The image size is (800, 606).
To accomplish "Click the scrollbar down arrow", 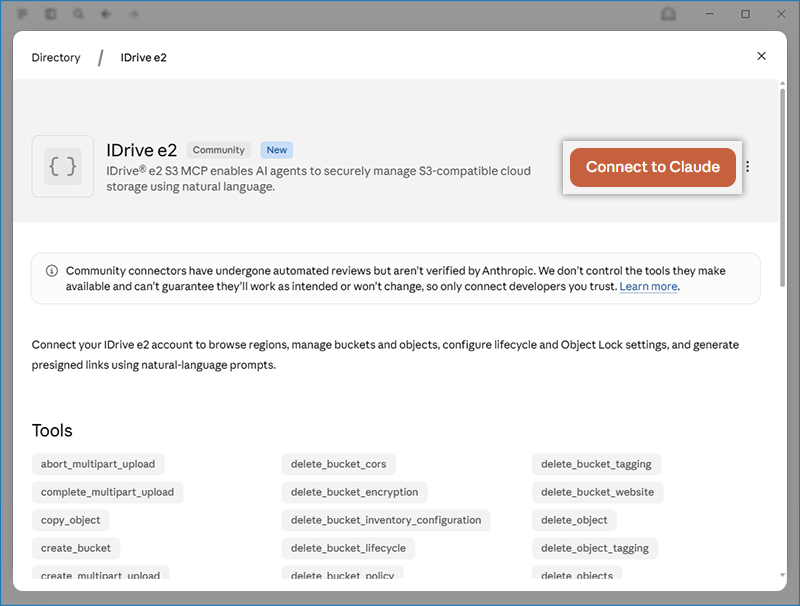I will click(x=782, y=575).
